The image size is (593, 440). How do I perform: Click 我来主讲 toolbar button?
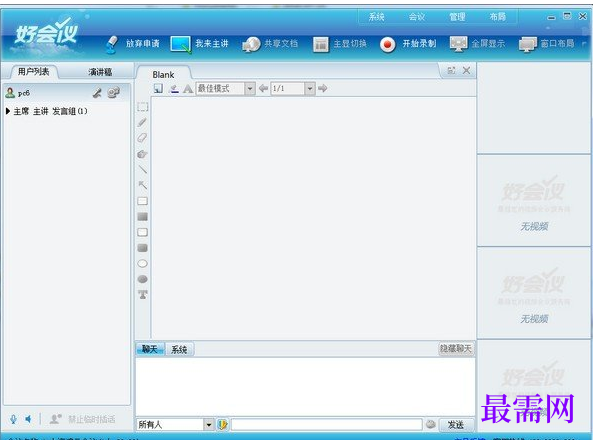(199, 44)
